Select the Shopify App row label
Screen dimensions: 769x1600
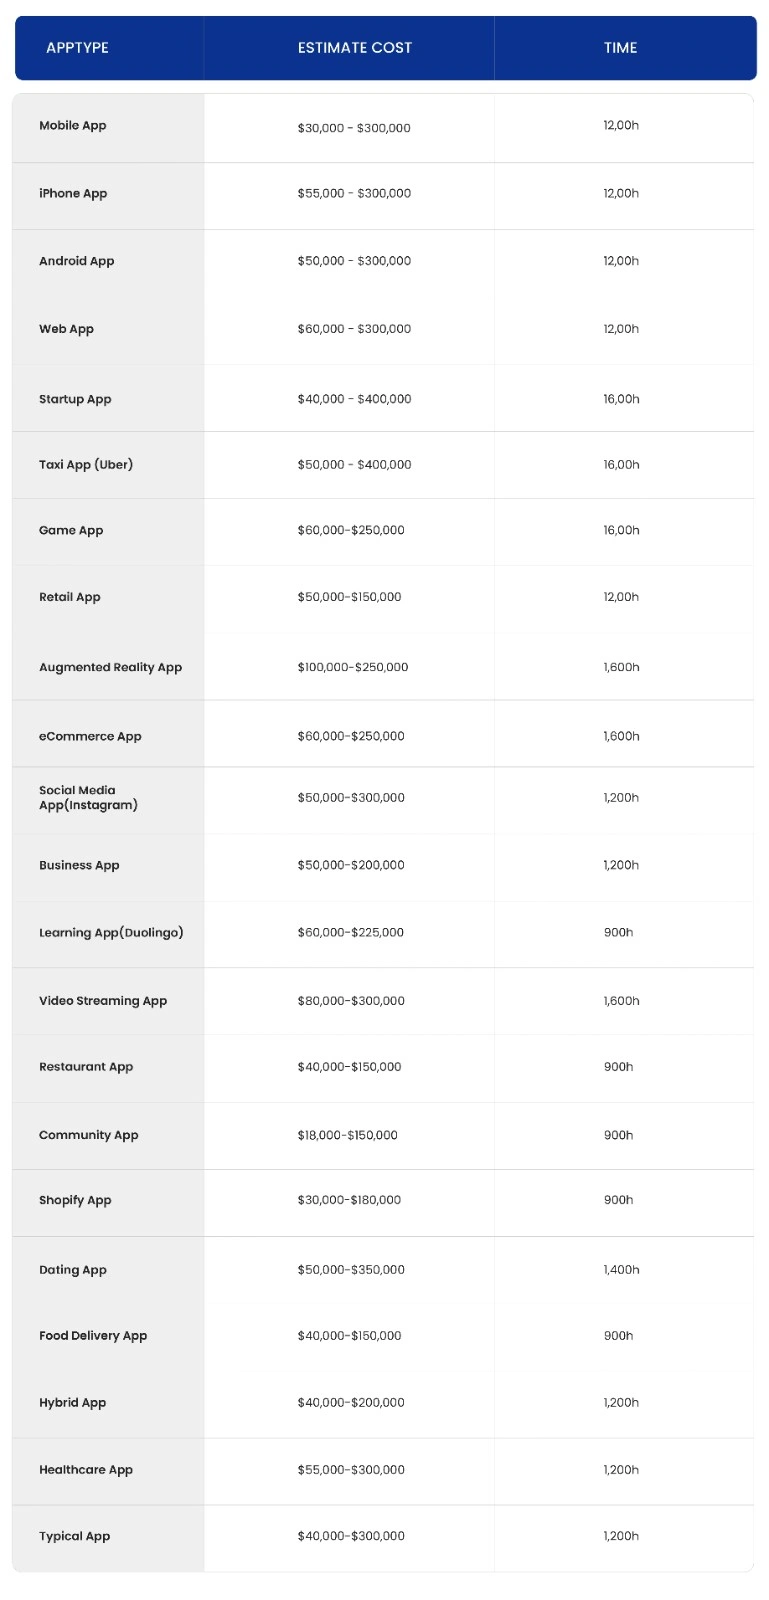click(75, 1201)
